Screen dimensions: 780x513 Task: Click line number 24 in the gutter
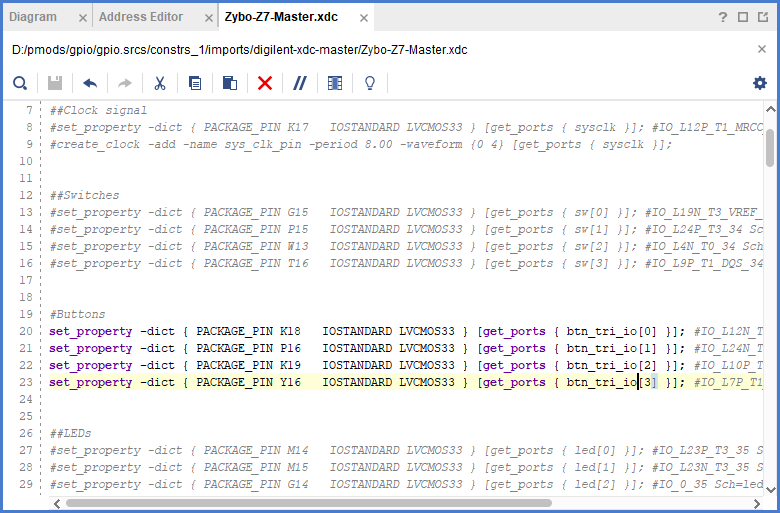[x=26, y=399]
